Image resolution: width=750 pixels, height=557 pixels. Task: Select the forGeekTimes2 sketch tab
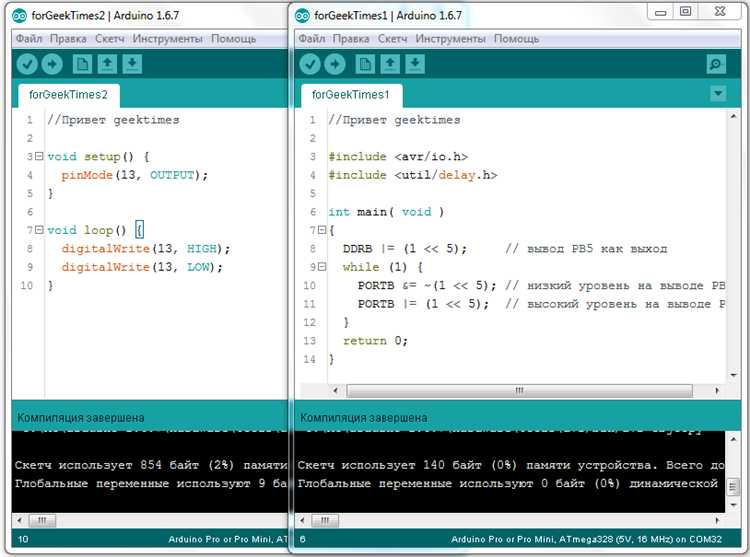pyautogui.click(x=68, y=95)
